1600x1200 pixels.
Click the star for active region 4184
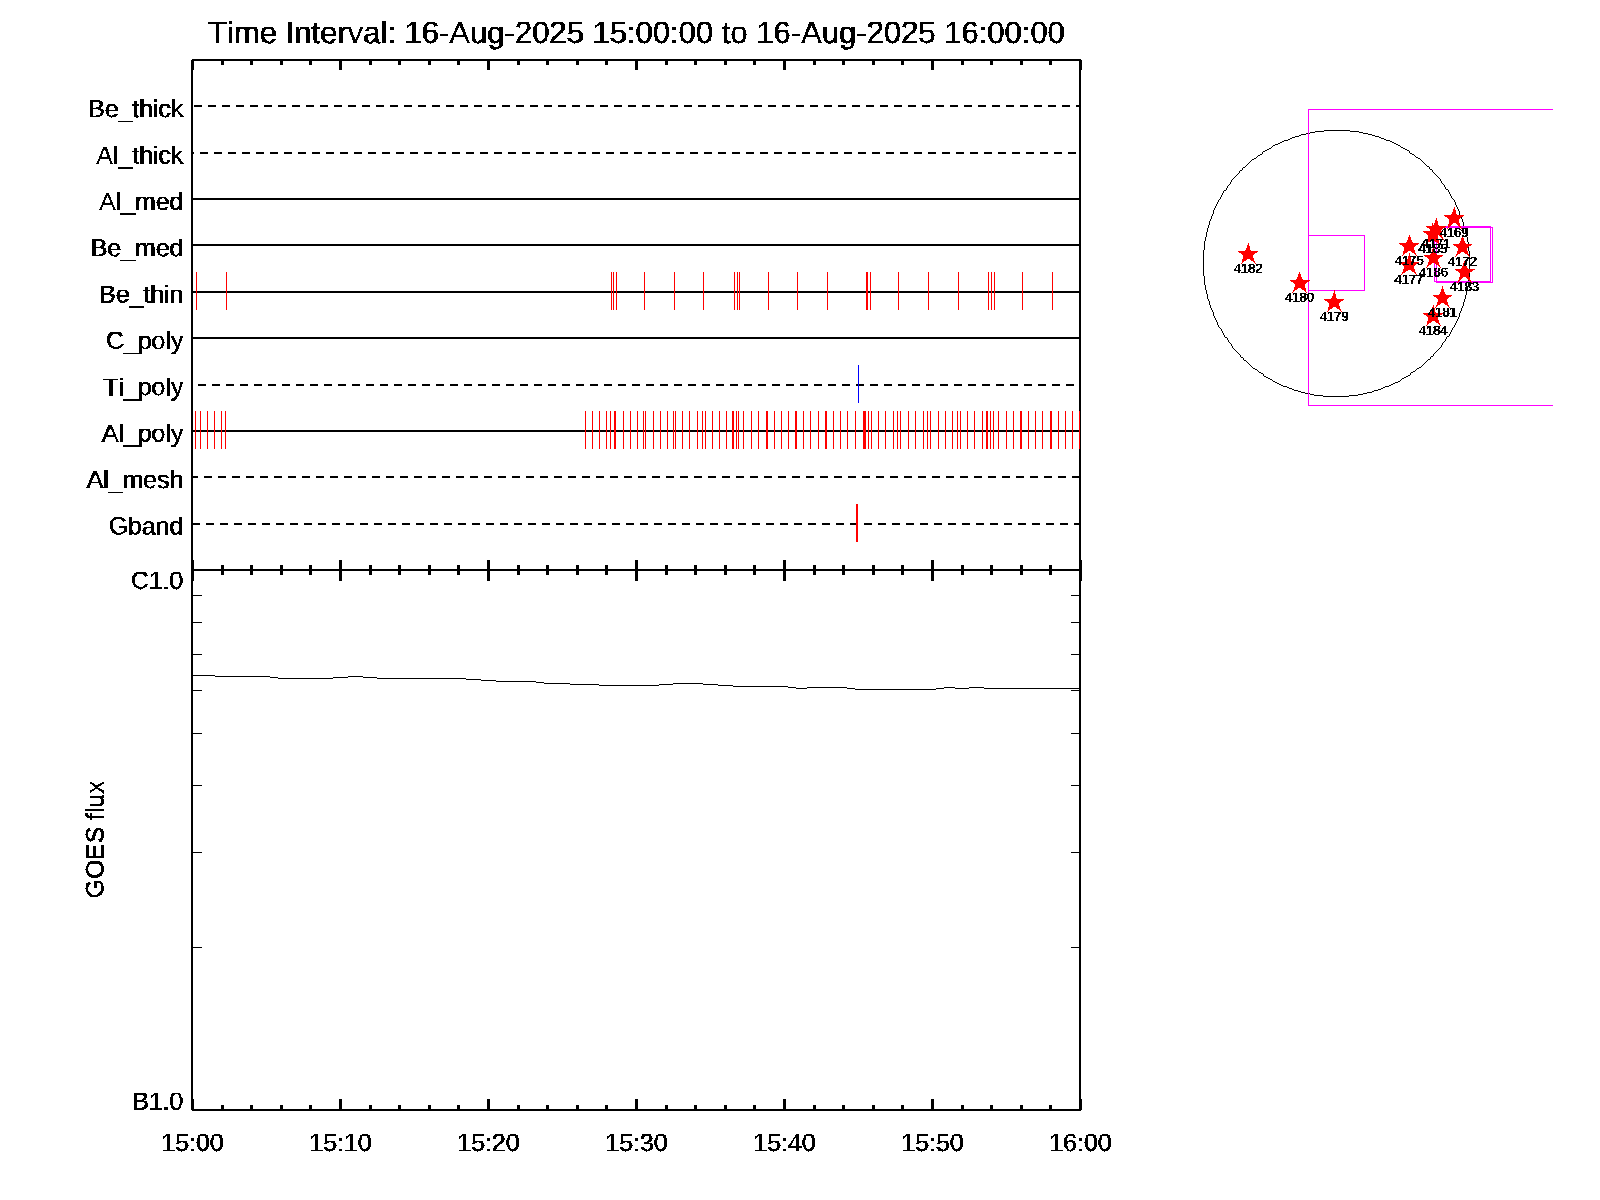pyautogui.click(x=1432, y=317)
